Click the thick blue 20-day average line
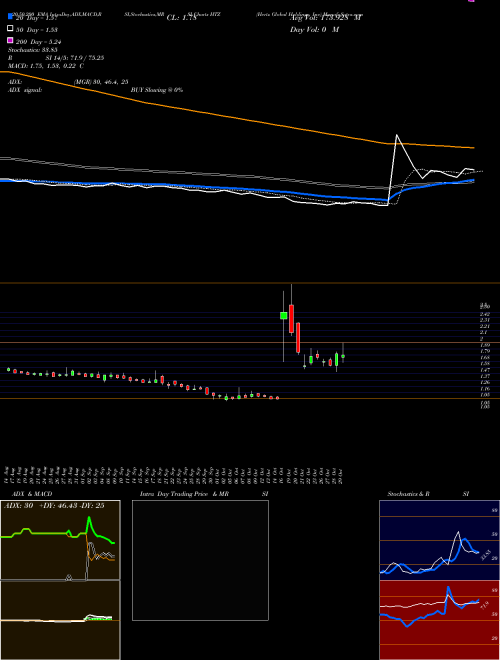Viewport: 500px width, 660px height. (x=236, y=189)
